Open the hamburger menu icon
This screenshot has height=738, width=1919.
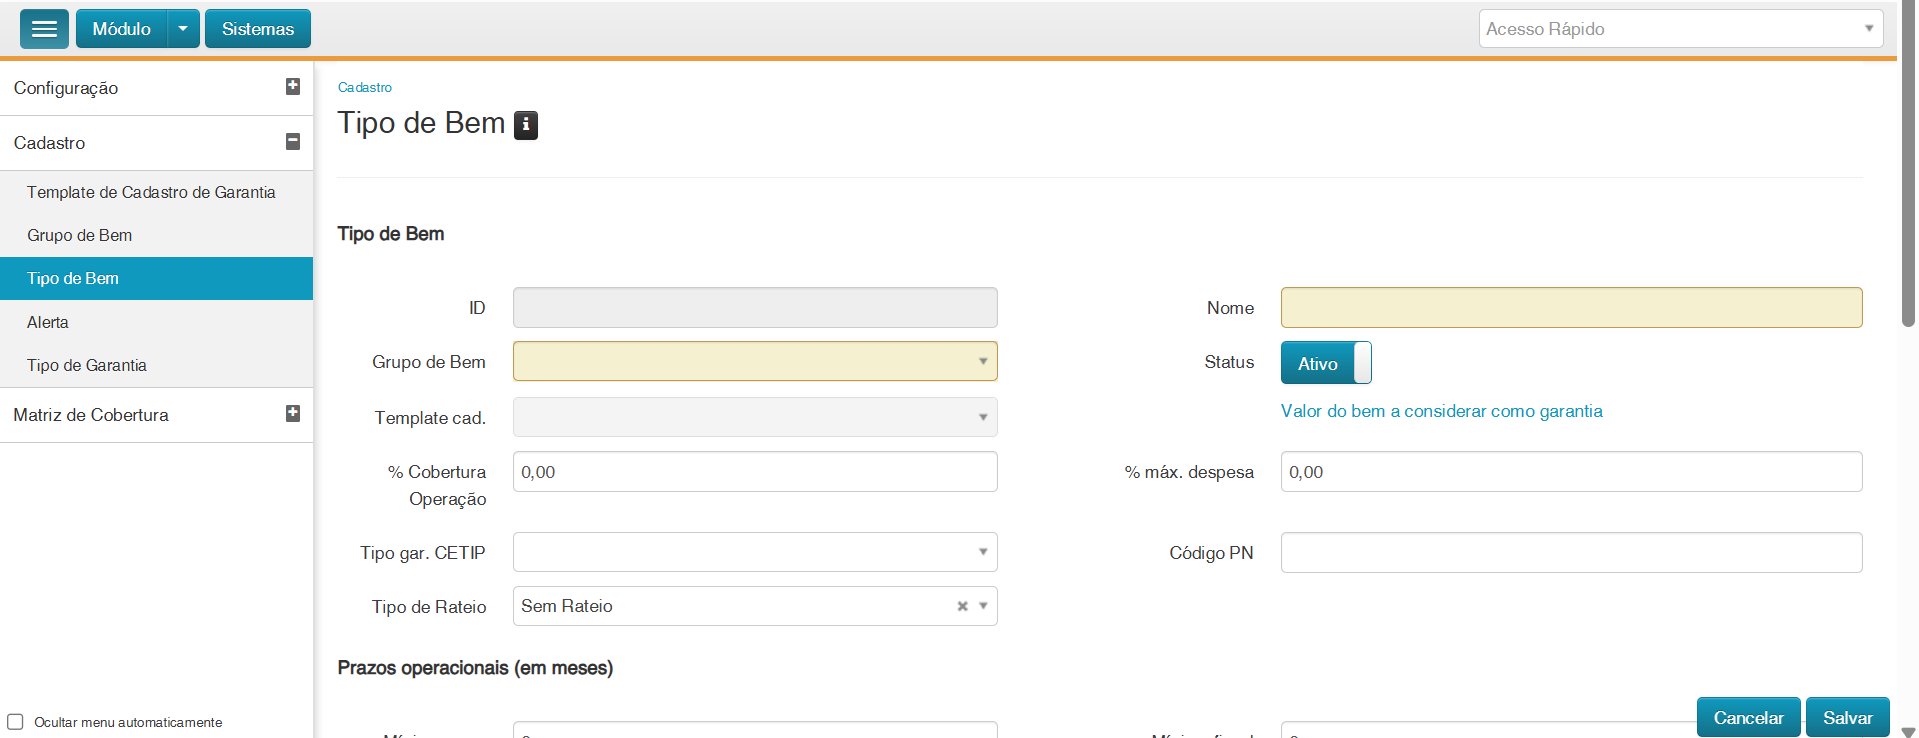(x=44, y=29)
